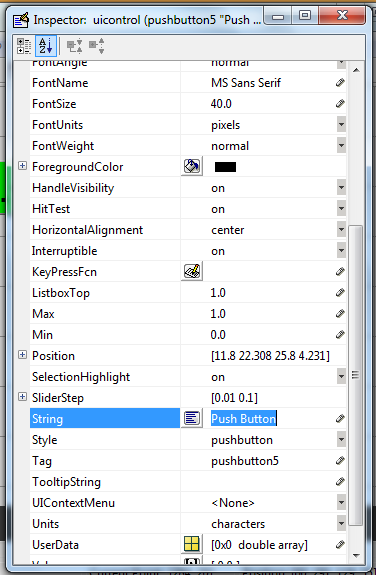Expand the ForegroundColor property node
Screen dimensions: 376x575
pyautogui.click(x=22, y=166)
